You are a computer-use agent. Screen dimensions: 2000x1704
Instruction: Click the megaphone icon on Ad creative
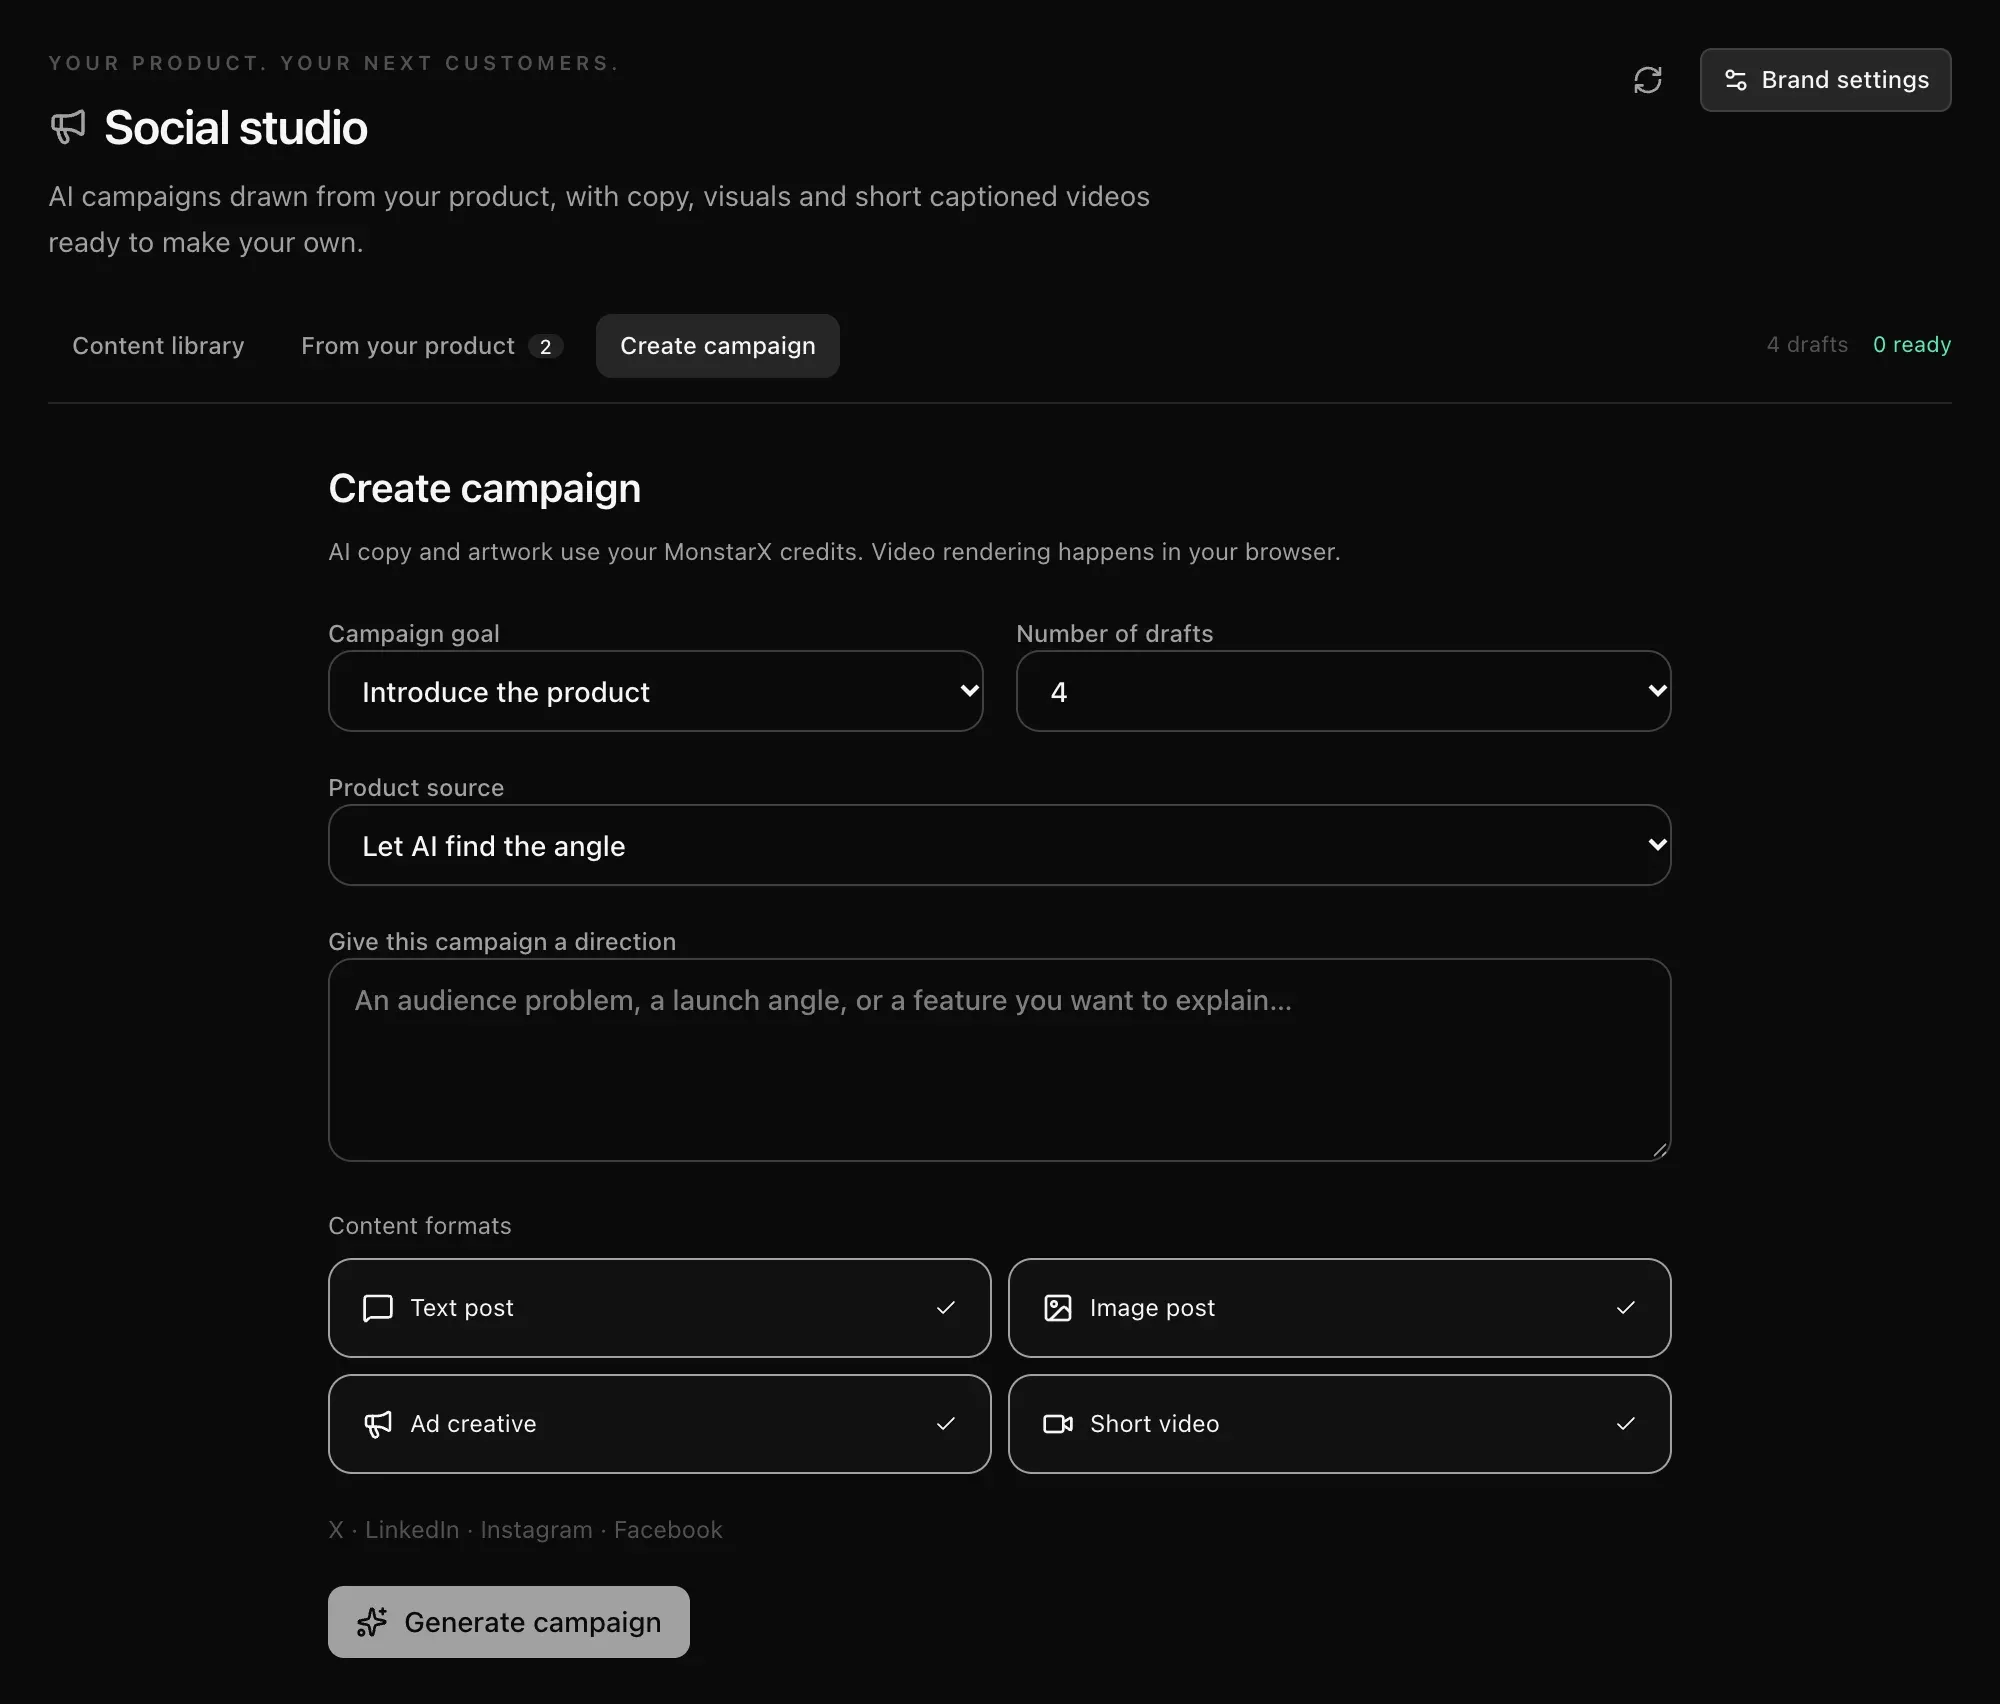tap(377, 1424)
